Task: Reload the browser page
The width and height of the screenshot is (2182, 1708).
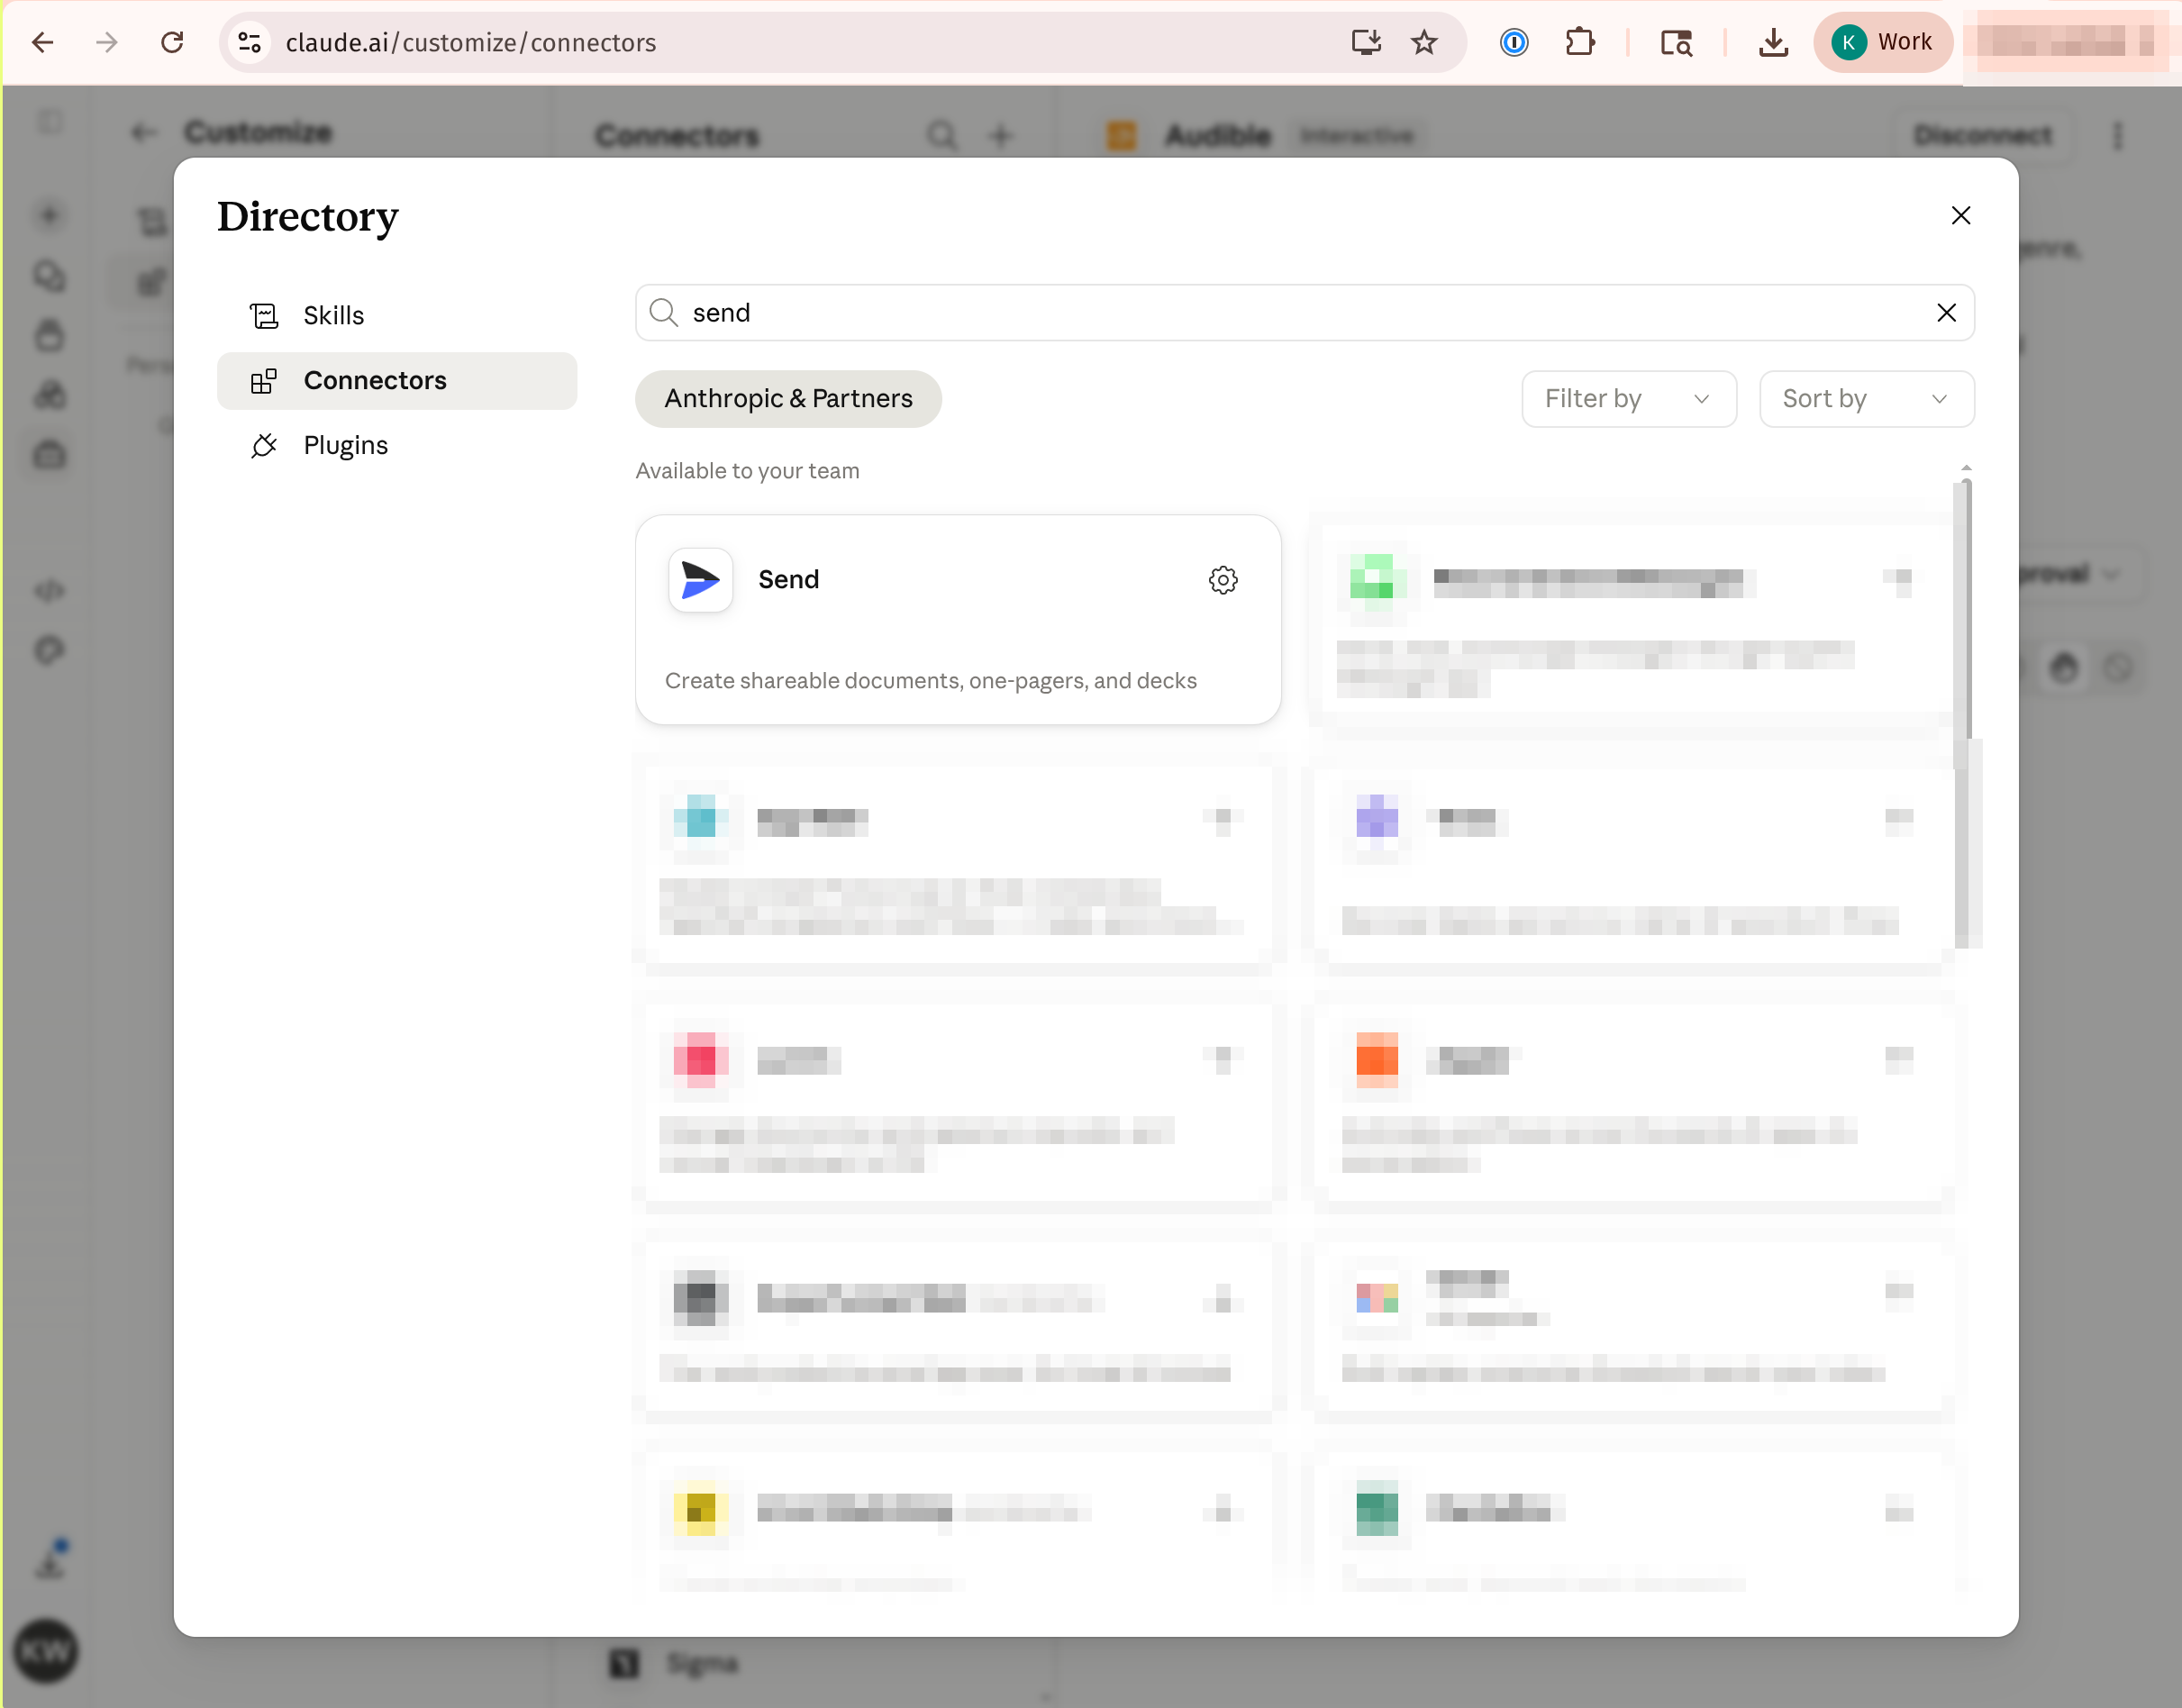Action: pyautogui.click(x=172, y=42)
